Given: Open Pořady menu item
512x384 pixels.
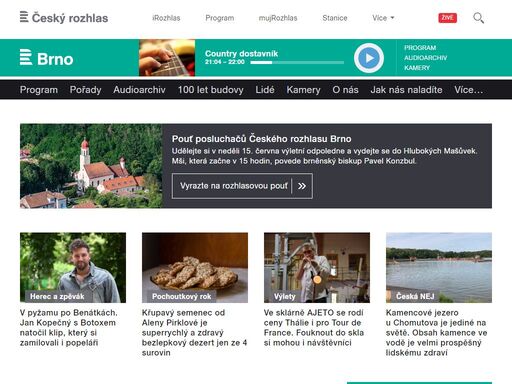Looking at the screenshot, I should click(x=85, y=90).
